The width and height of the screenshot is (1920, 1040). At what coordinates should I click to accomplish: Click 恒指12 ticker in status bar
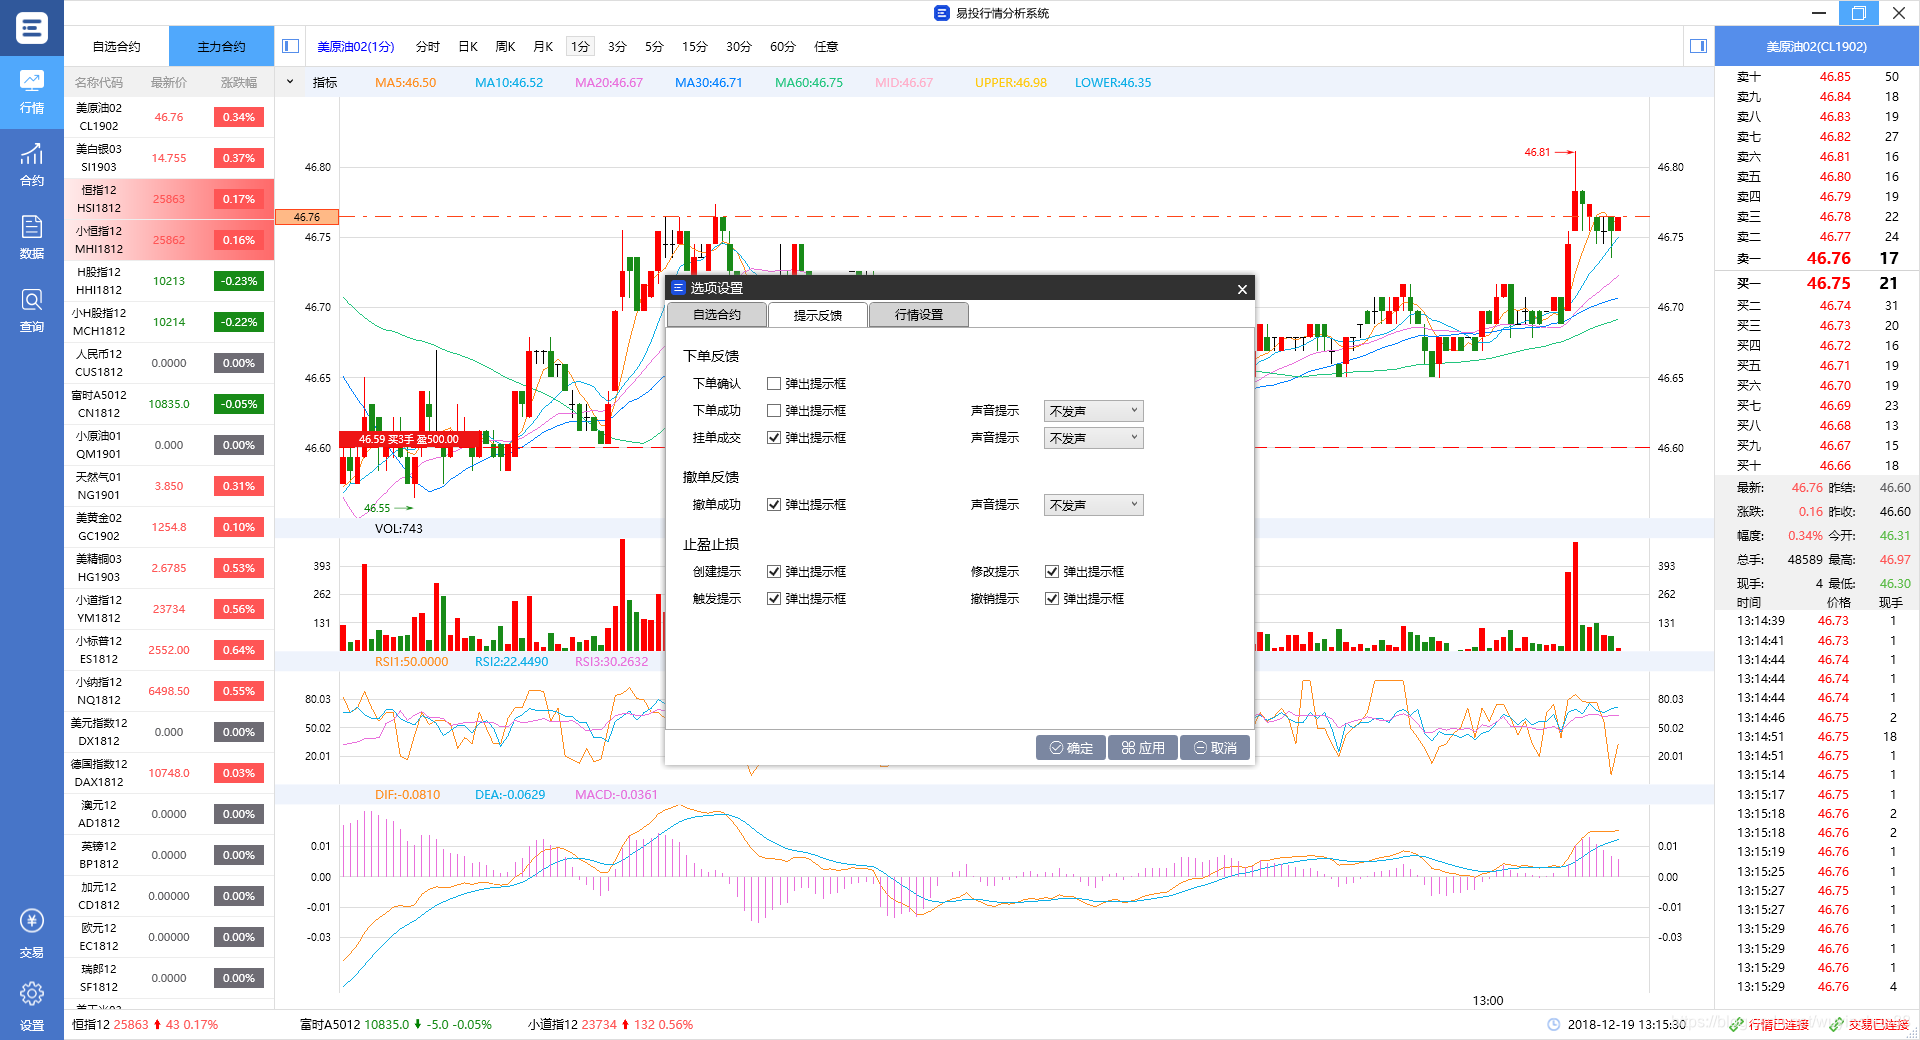(x=144, y=1025)
